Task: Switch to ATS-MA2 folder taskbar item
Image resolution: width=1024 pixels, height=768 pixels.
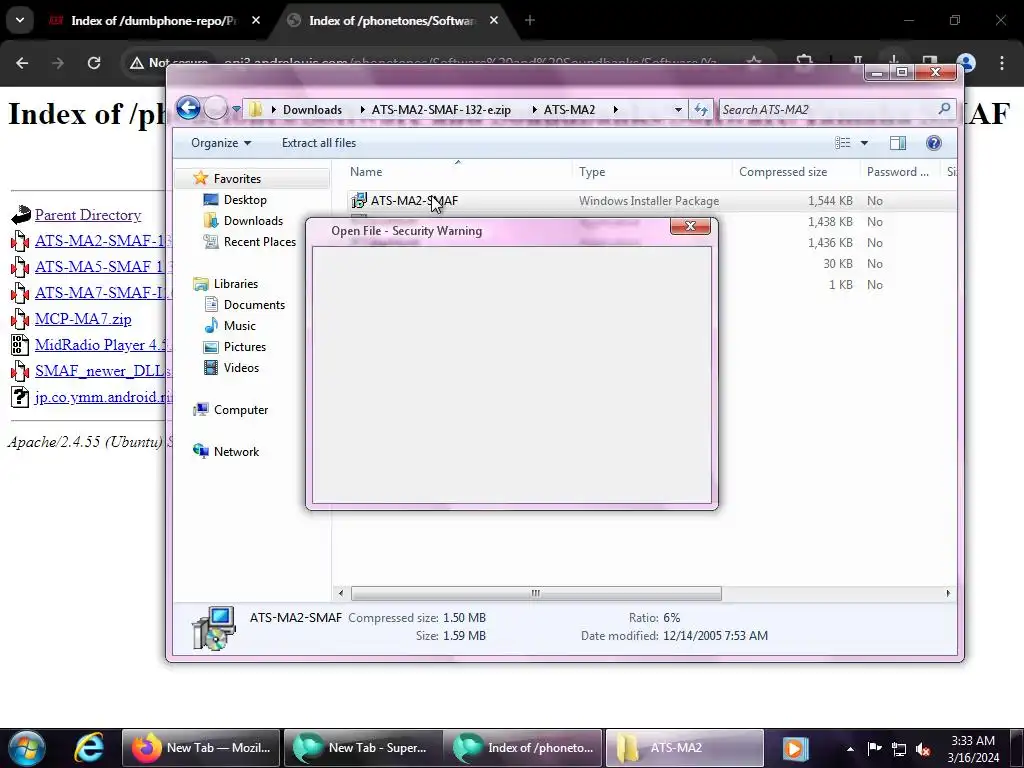Action: tap(684, 748)
